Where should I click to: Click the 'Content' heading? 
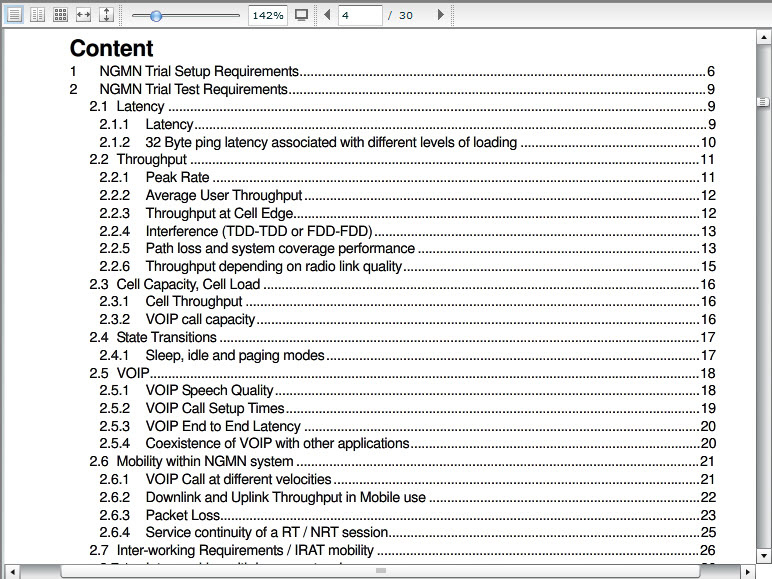112,48
